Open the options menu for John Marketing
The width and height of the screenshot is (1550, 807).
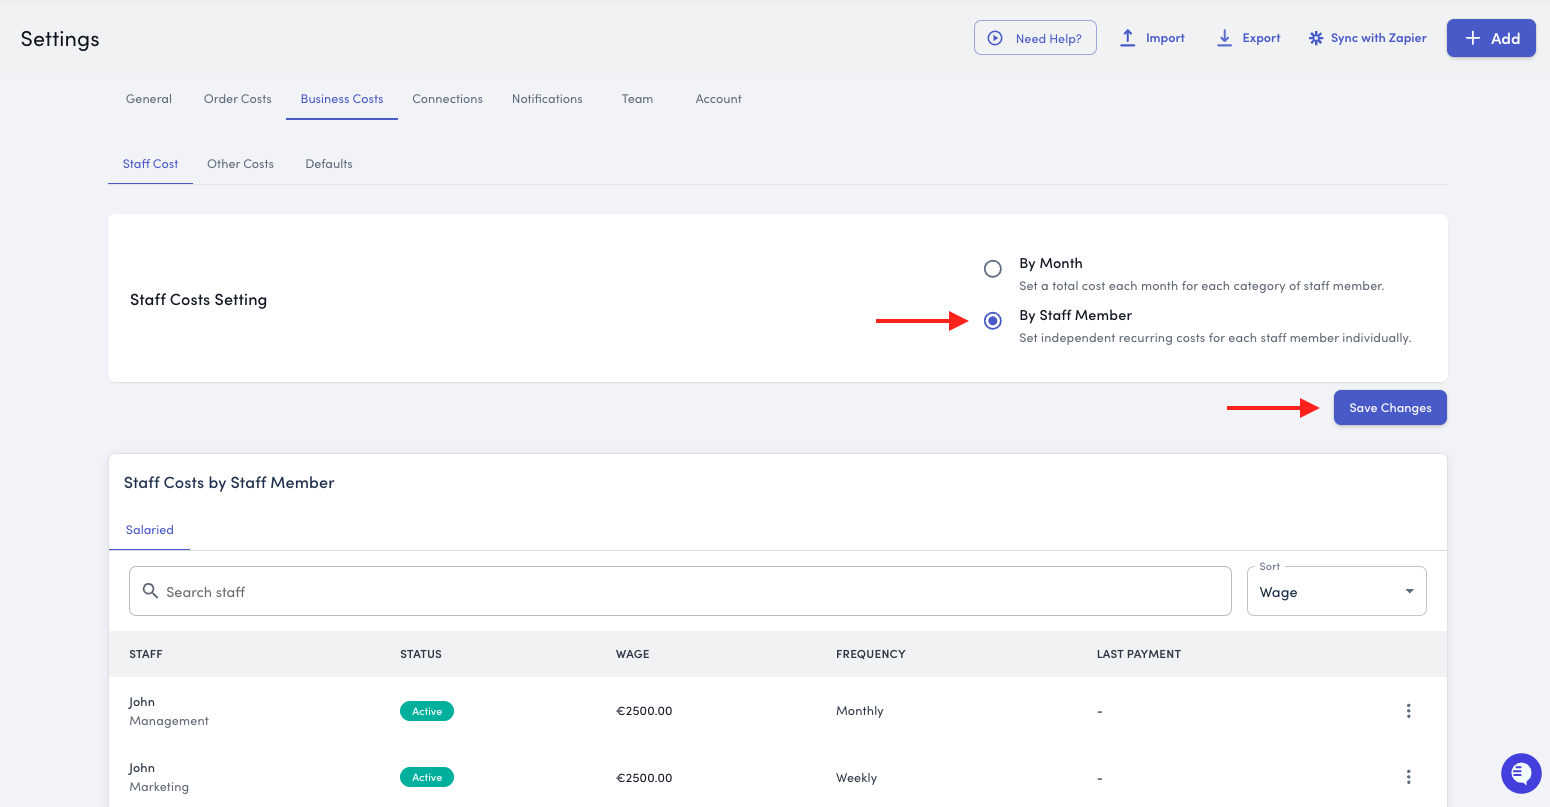tap(1408, 777)
